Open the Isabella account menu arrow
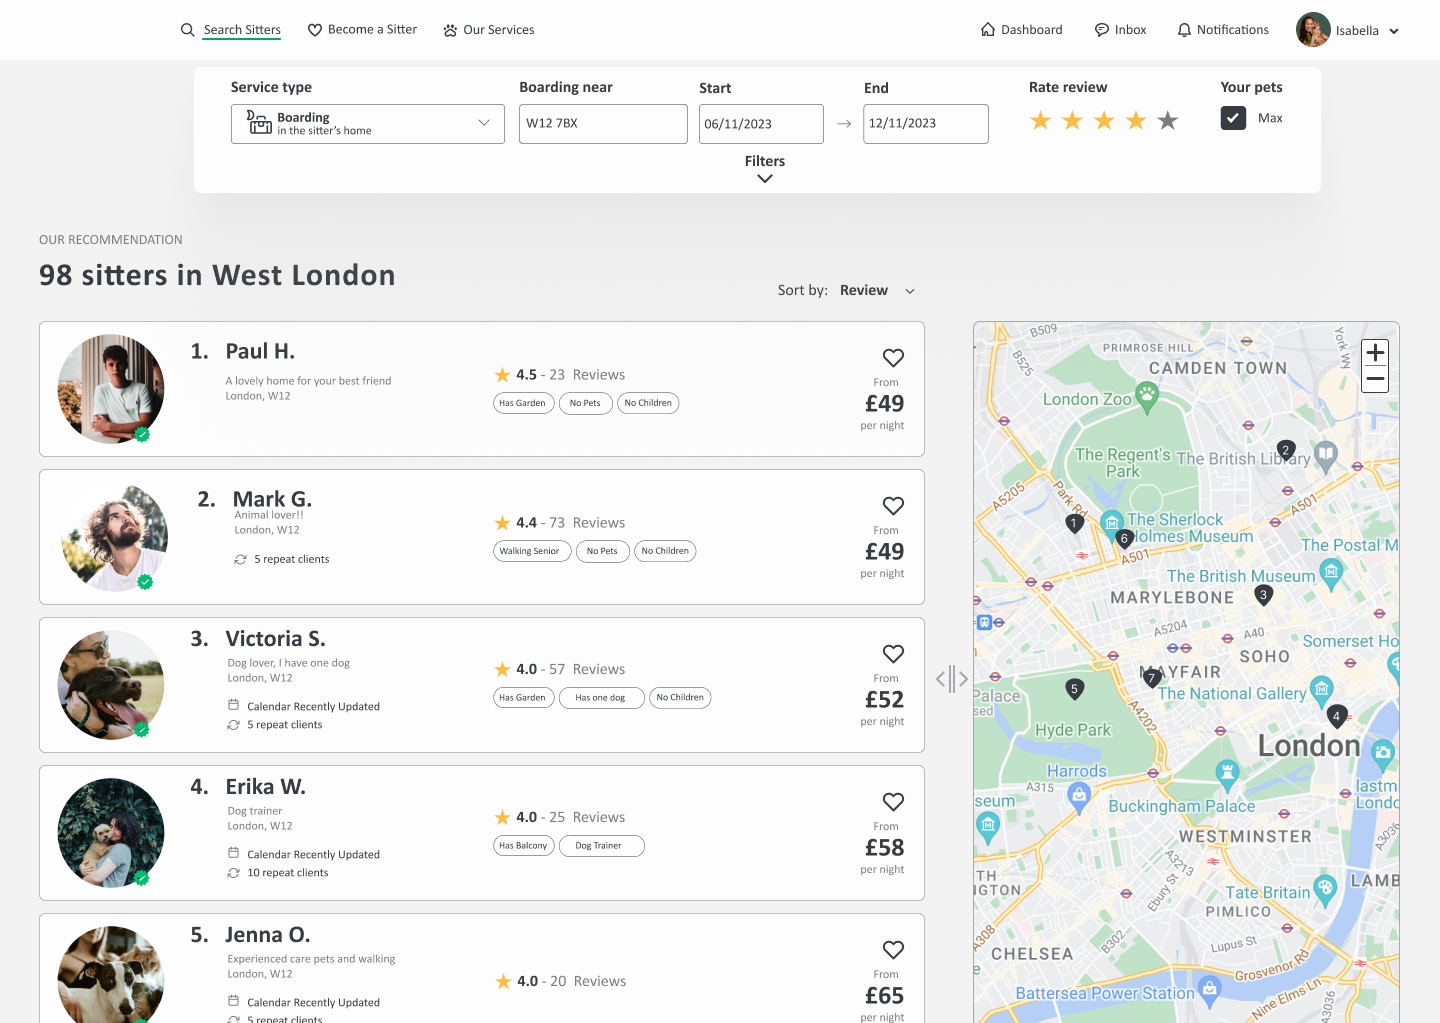Image resolution: width=1440 pixels, height=1023 pixels. (1394, 31)
